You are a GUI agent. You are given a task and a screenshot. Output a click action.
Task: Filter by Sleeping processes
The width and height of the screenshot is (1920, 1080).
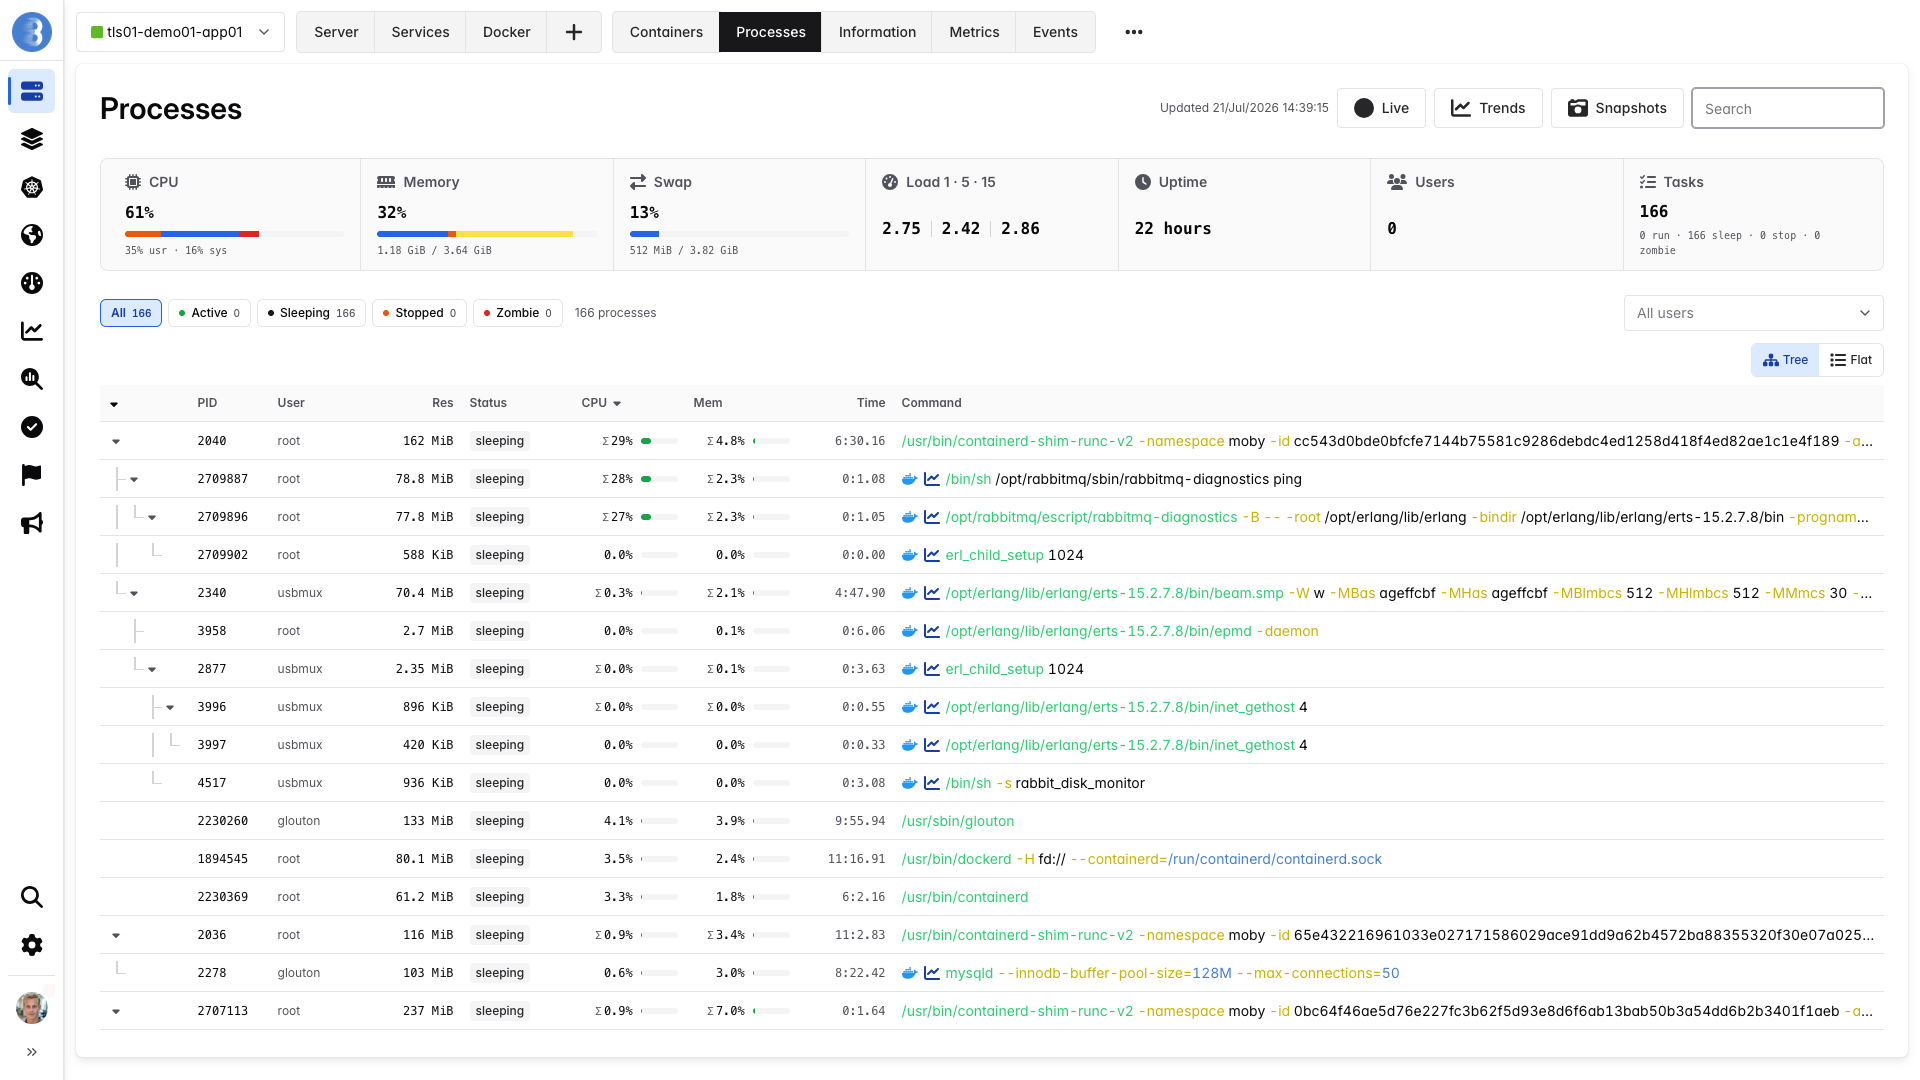pos(311,313)
